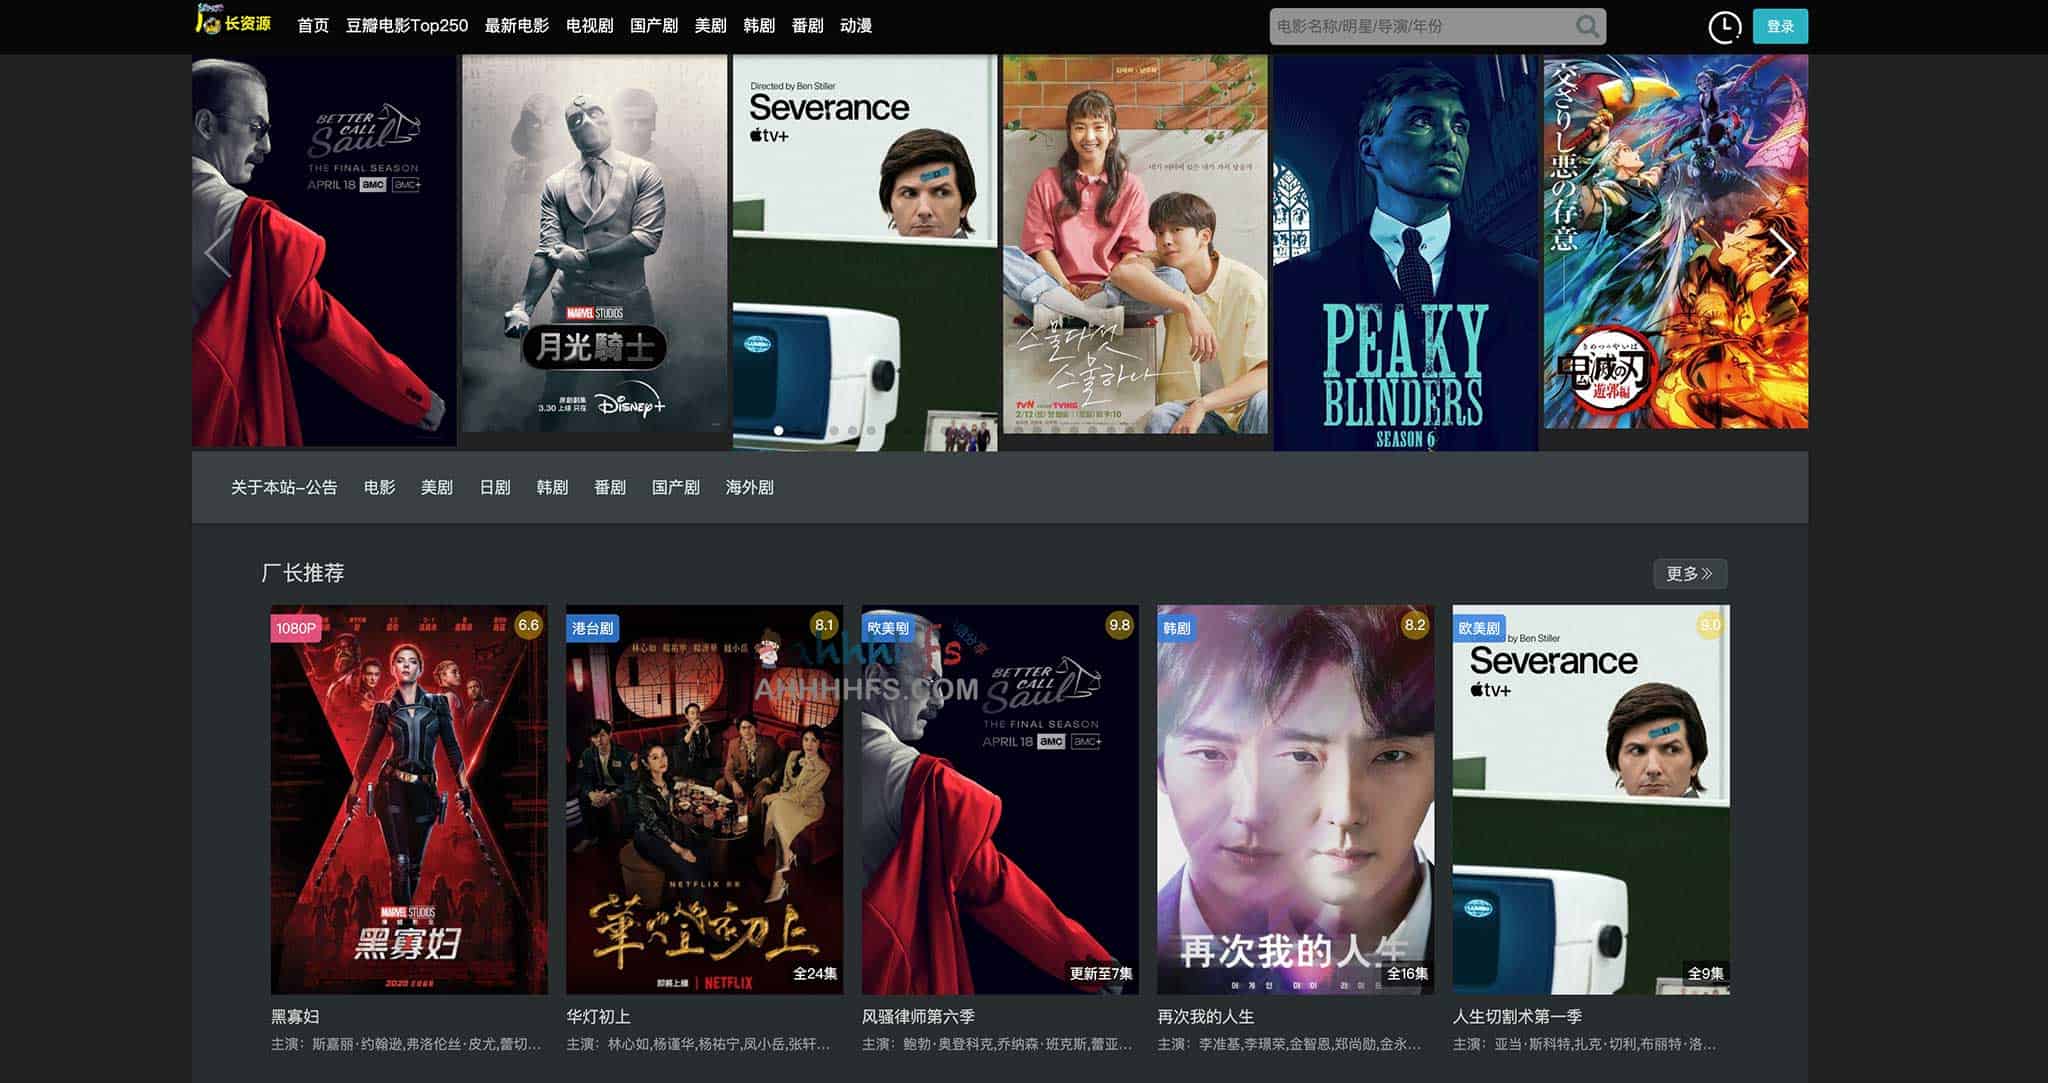Open the Severance poster in the top carousel
The image size is (2048, 1083).
865,252
